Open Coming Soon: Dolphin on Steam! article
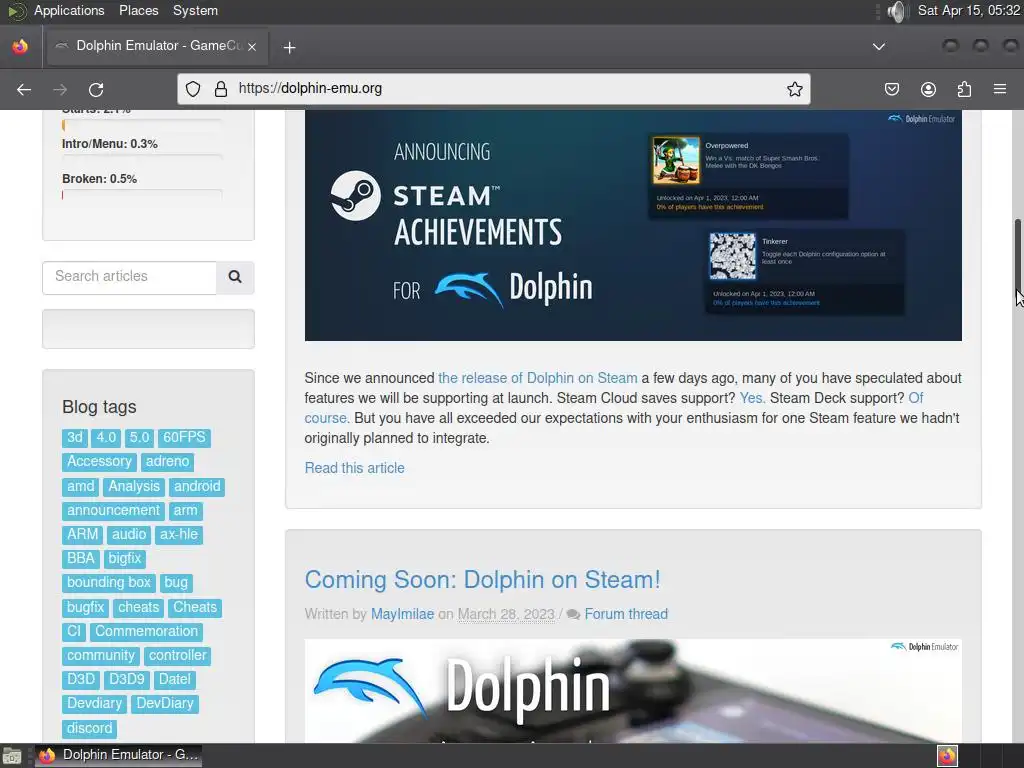Image resolution: width=1024 pixels, height=768 pixels. coord(483,580)
